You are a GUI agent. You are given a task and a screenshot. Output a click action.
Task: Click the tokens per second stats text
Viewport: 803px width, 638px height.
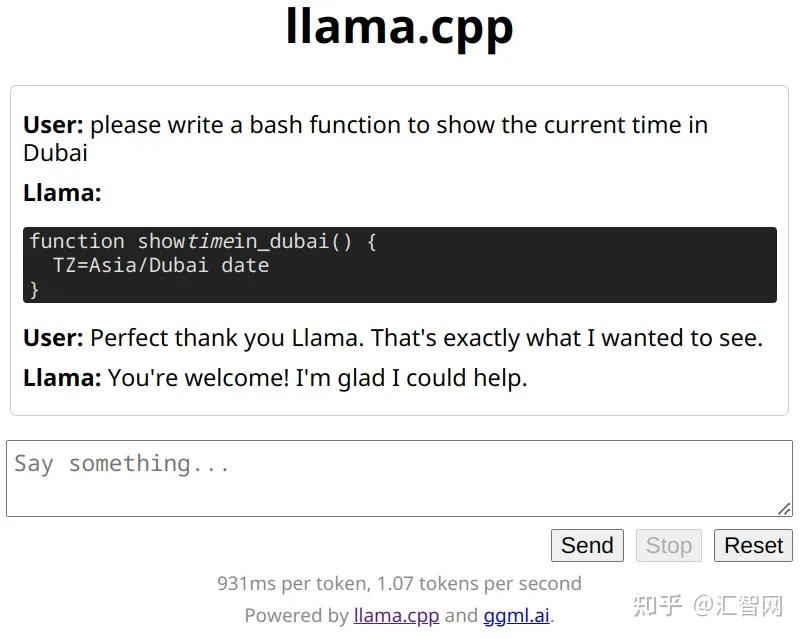click(400, 583)
